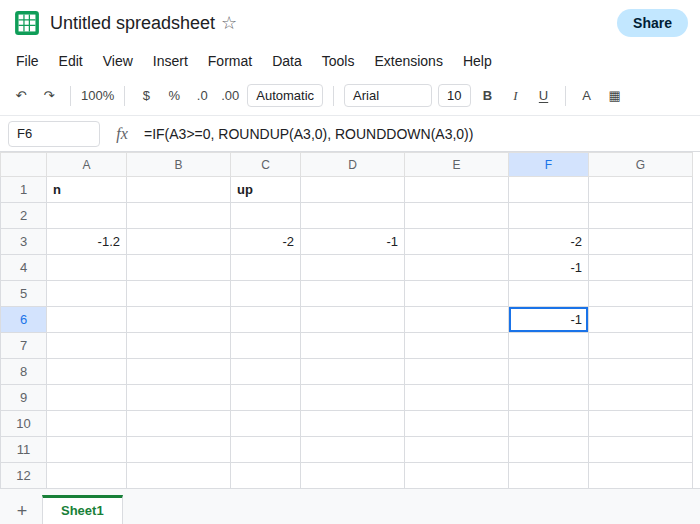Screen dimensions: 700x524
Task: Select row 6 header
Action: tap(23, 320)
